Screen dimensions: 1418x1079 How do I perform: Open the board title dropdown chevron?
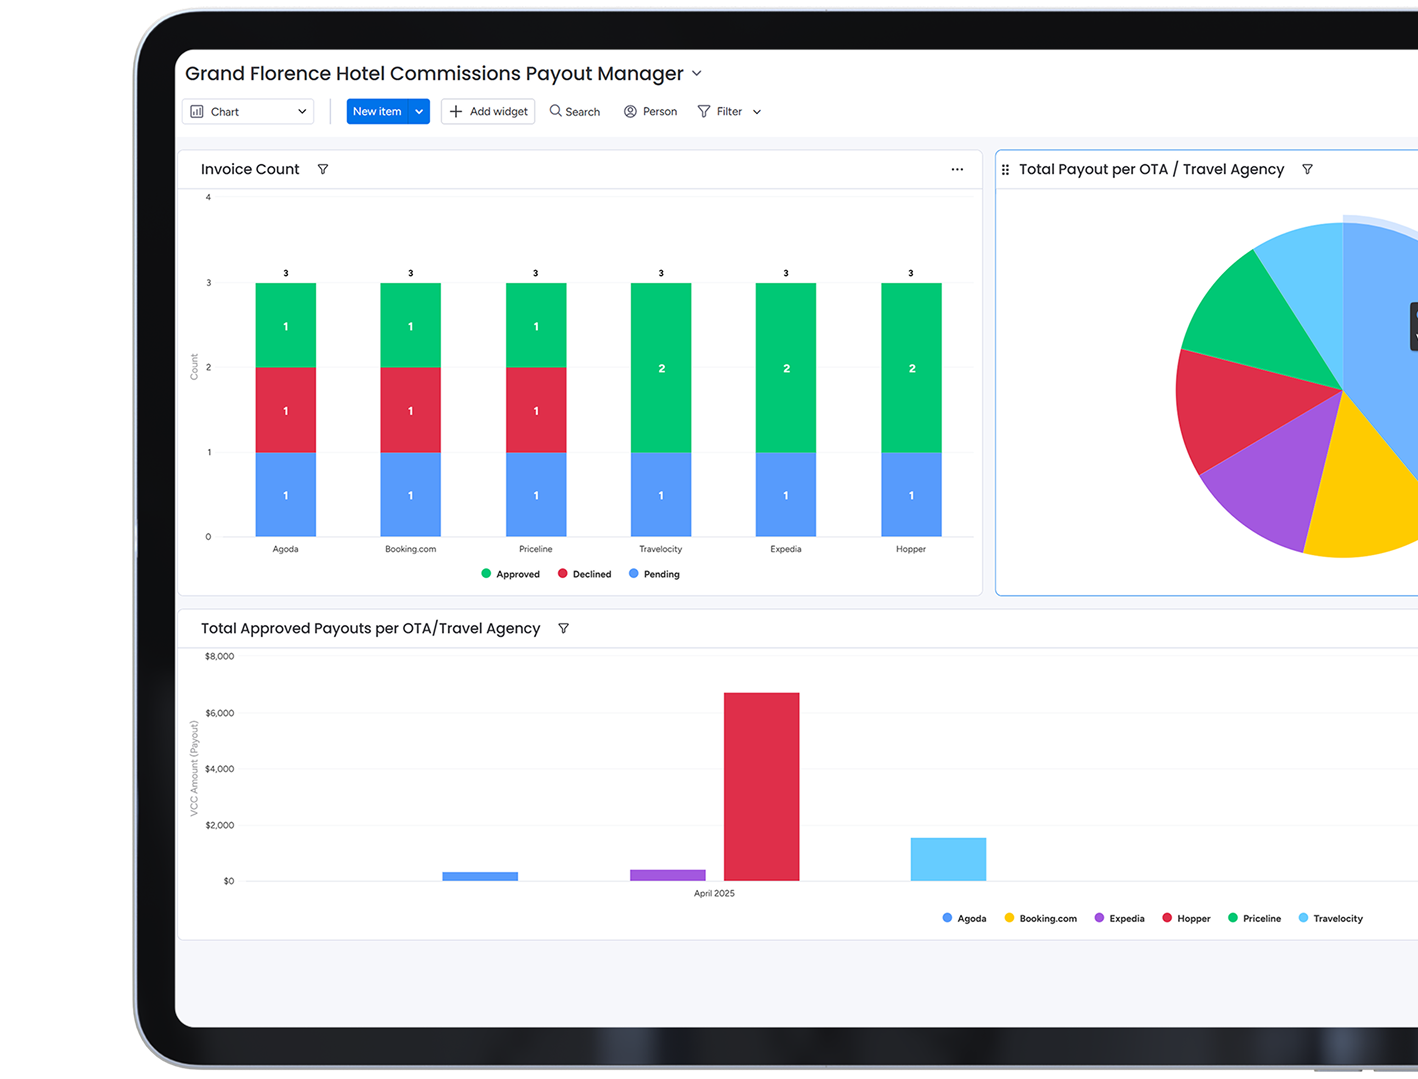[x=697, y=74]
